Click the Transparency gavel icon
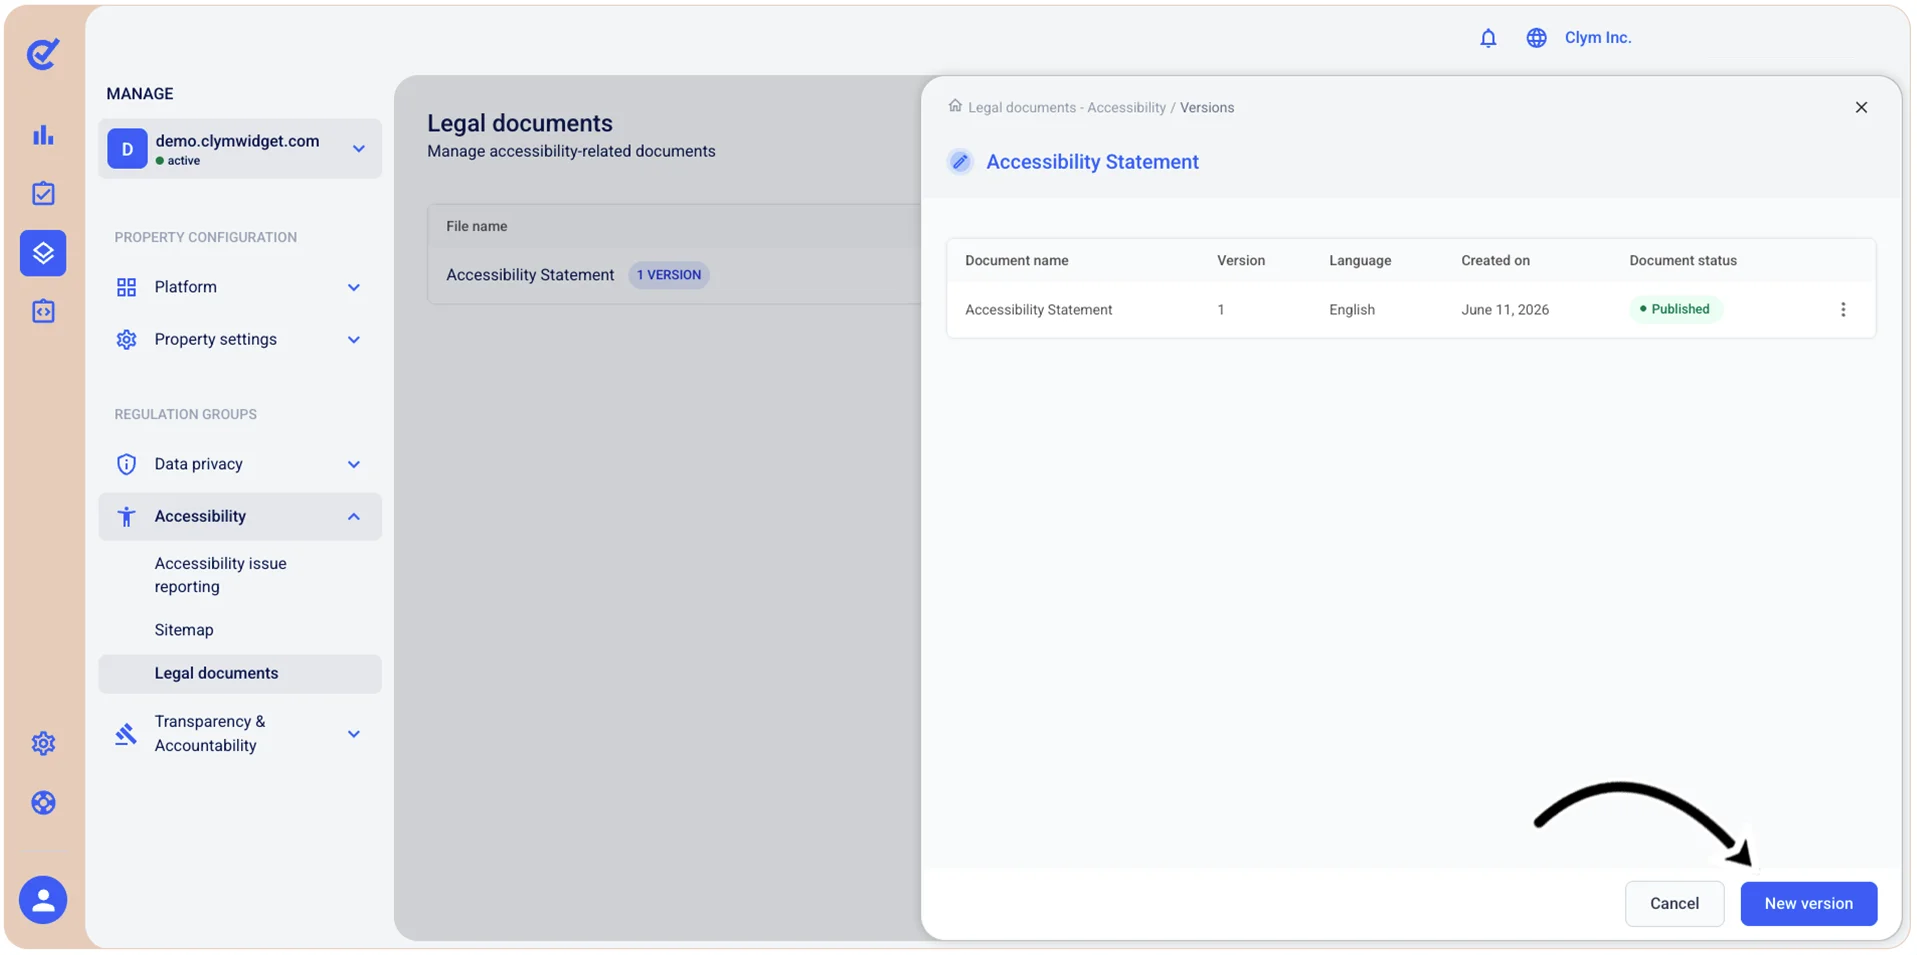 point(126,734)
